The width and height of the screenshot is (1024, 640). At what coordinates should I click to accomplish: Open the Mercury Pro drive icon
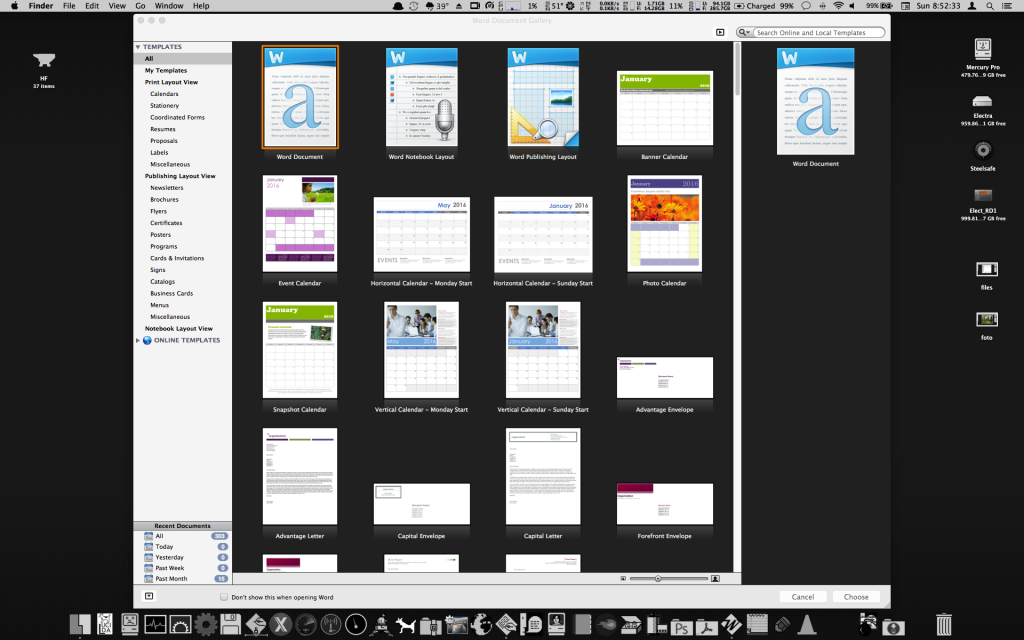coord(982,50)
